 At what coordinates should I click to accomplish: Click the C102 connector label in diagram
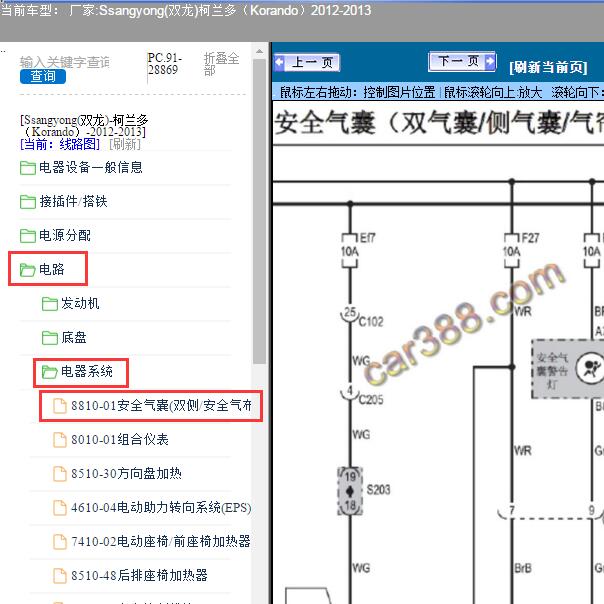371,322
